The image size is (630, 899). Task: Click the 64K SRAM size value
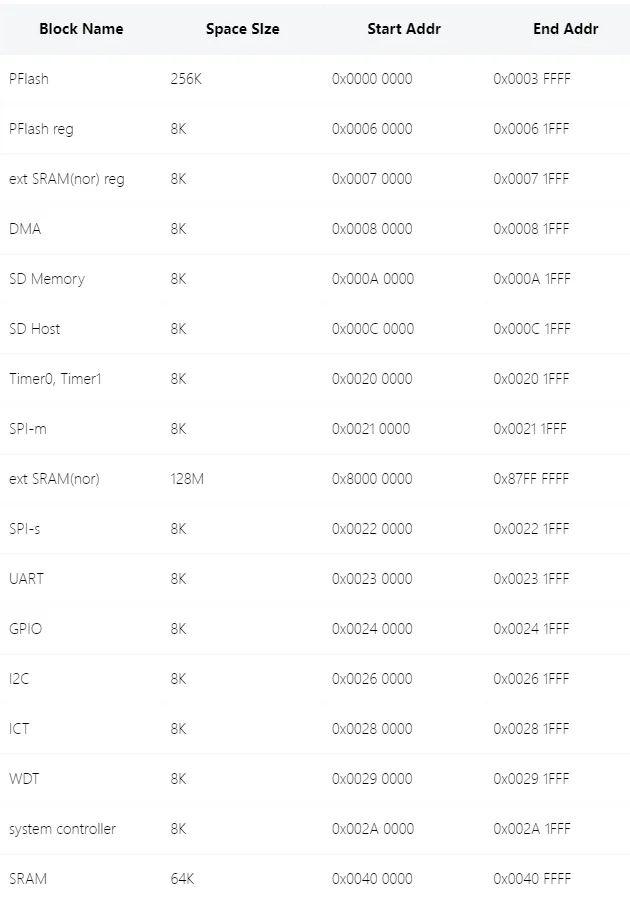pyautogui.click(x=182, y=879)
